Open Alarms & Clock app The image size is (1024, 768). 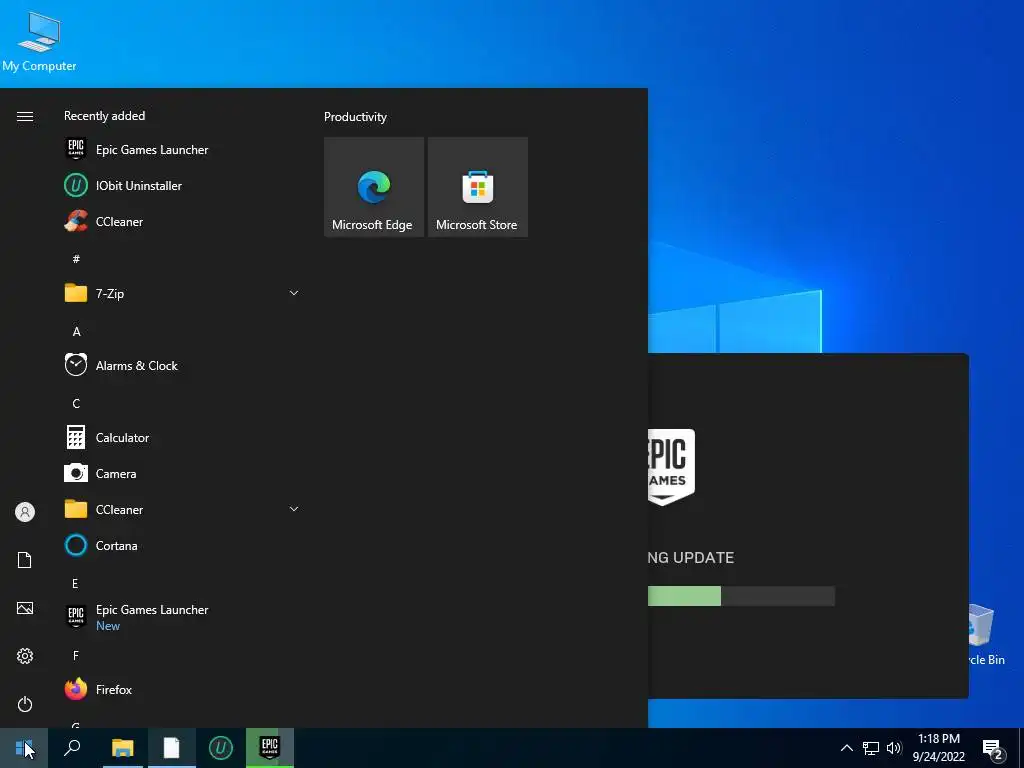tap(182, 365)
